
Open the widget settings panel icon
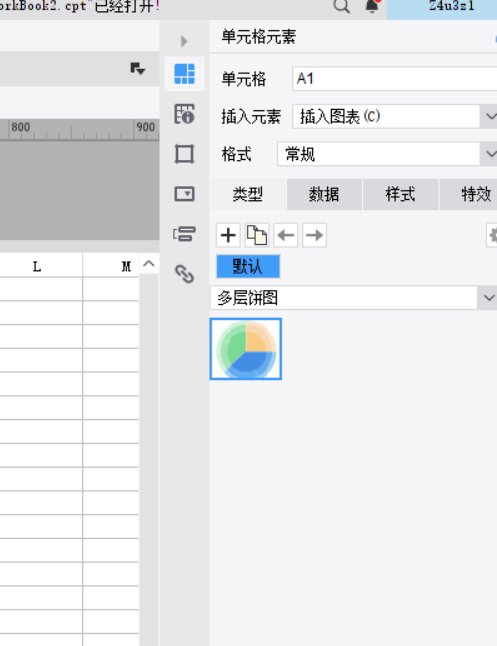(184, 194)
